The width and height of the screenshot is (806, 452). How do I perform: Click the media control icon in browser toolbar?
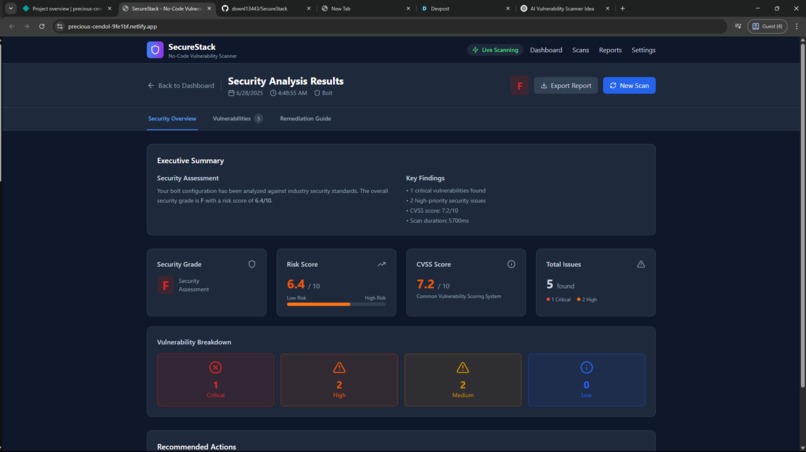pyautogui.click(x=738, y=26)
